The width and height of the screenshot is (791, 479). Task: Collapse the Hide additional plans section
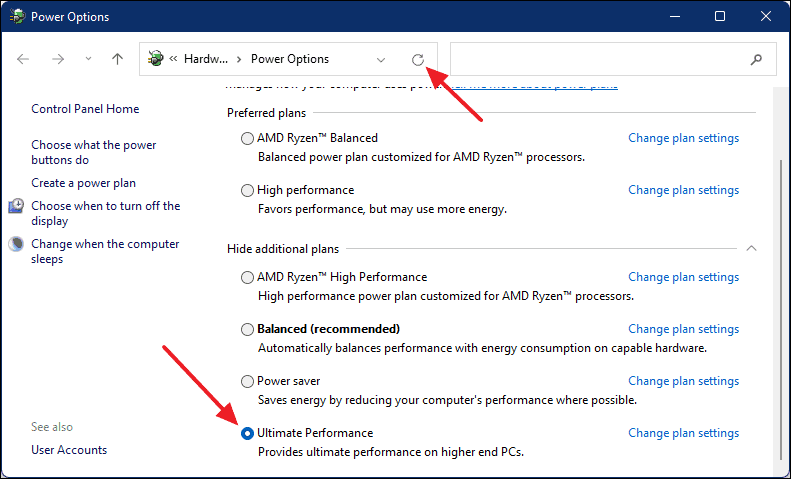[751, 248]
